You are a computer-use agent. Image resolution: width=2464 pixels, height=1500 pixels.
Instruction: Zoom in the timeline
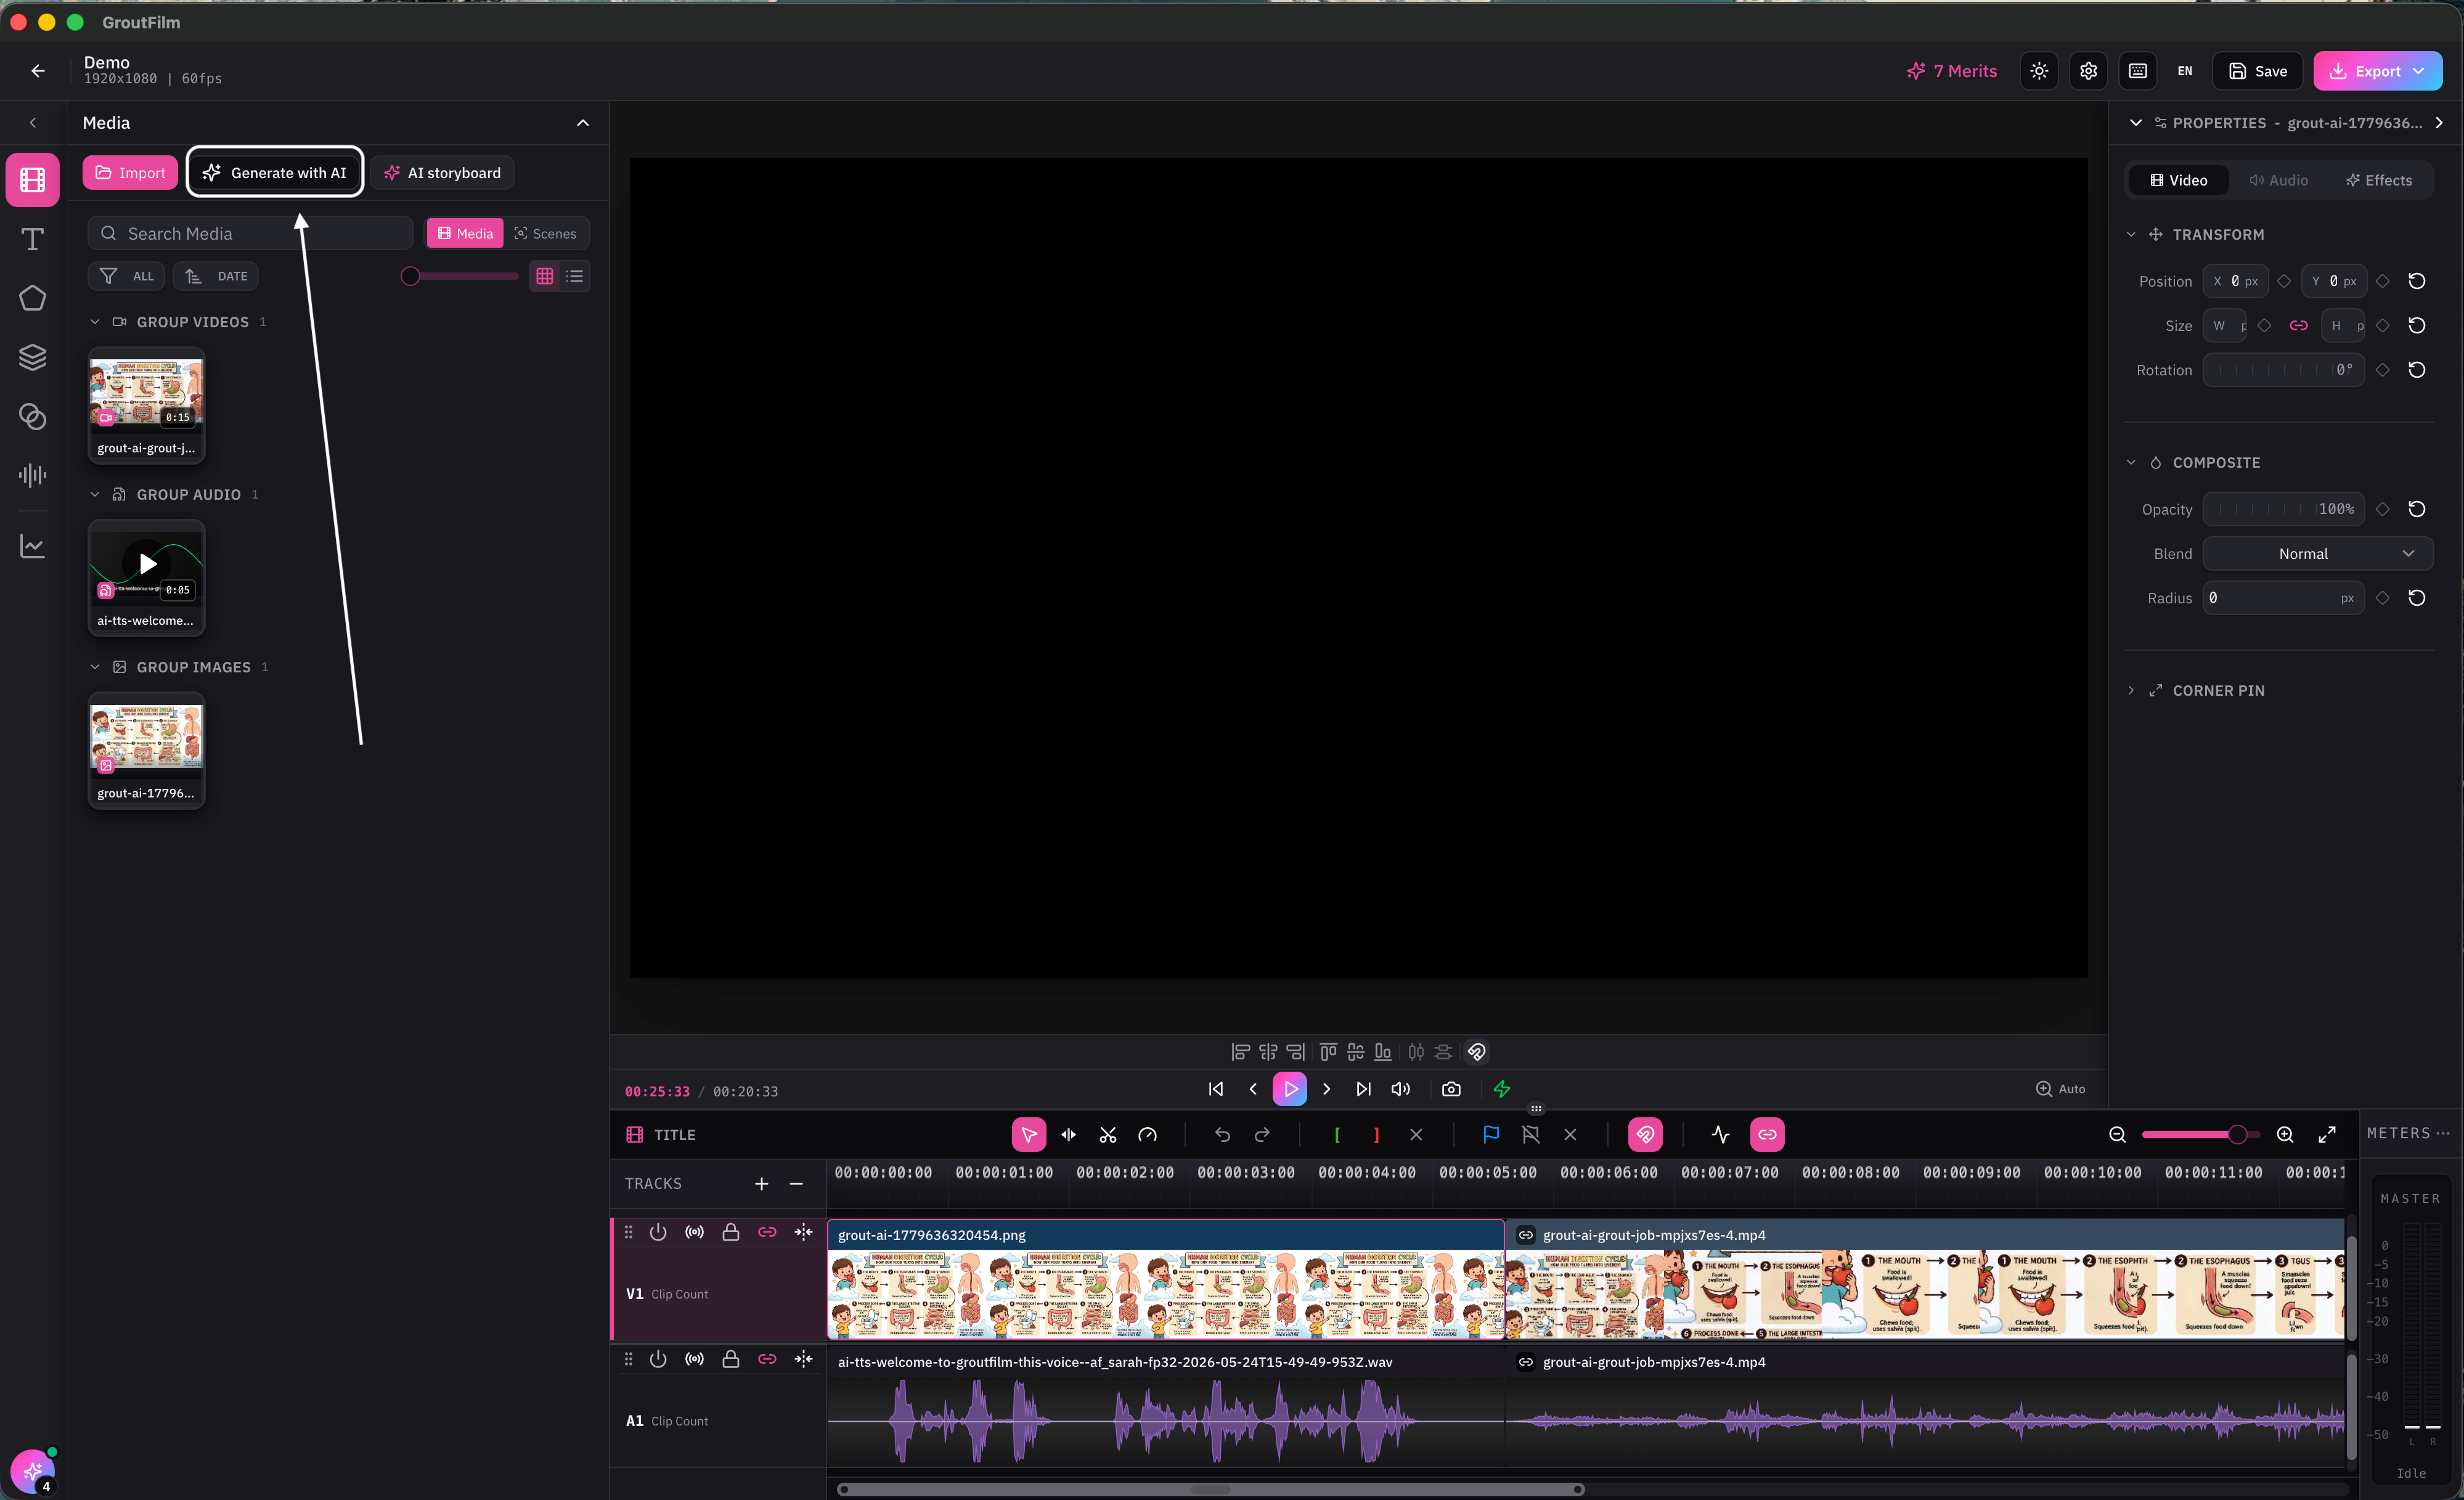click(x=2285, y=1135)
